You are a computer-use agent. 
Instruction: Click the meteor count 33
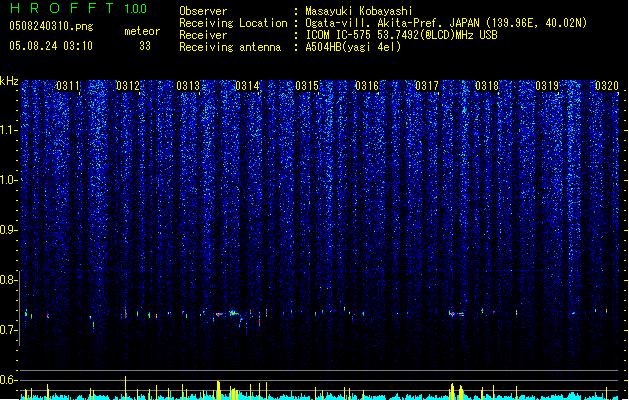coord(145,46)
